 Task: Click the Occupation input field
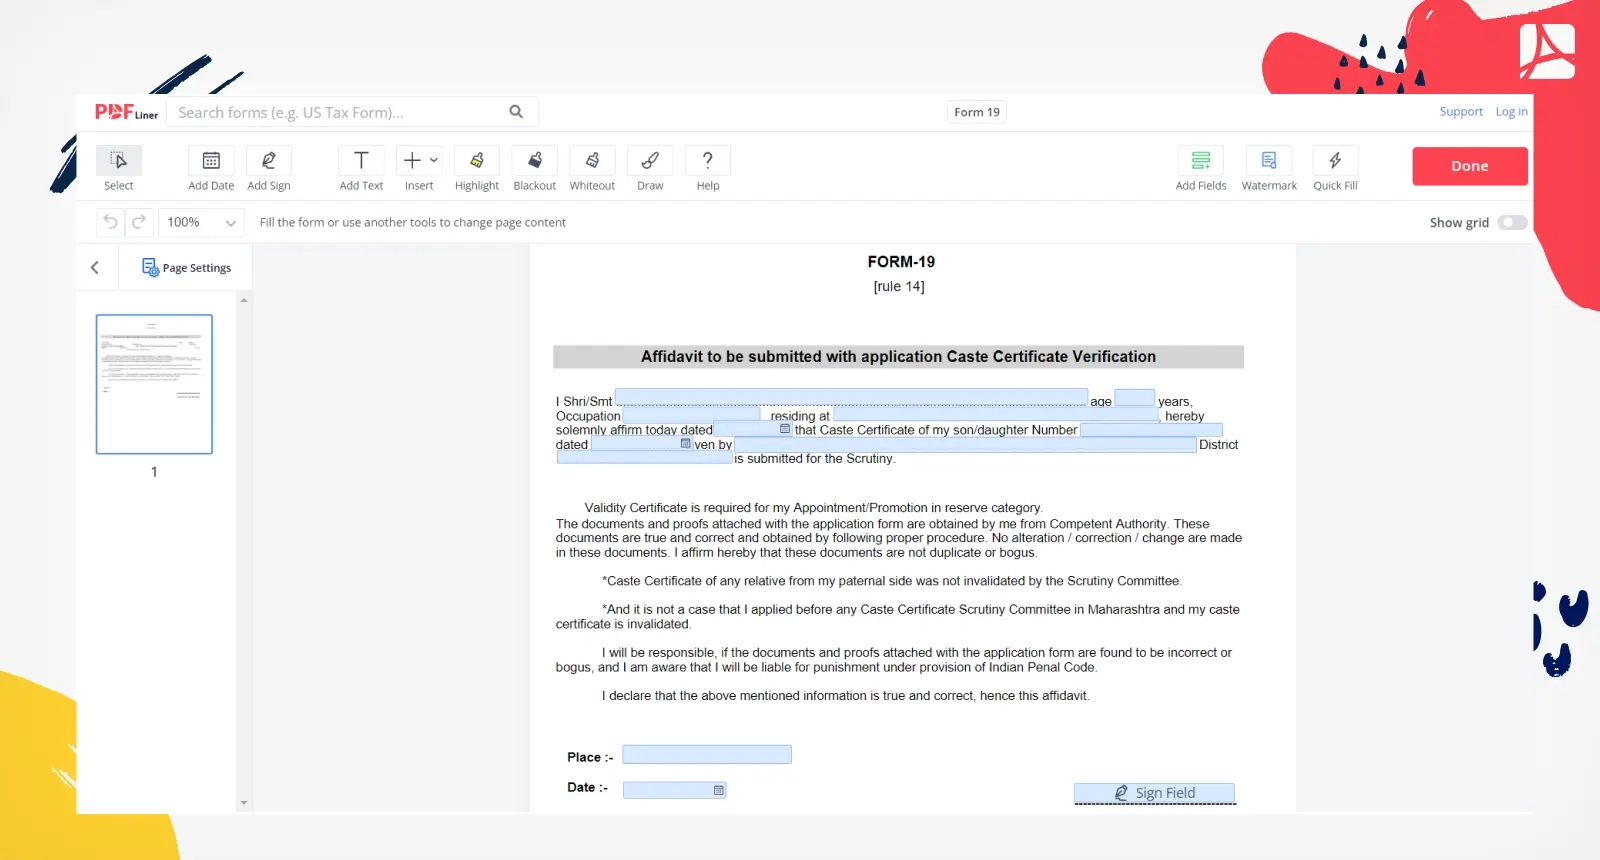point(691,414)
